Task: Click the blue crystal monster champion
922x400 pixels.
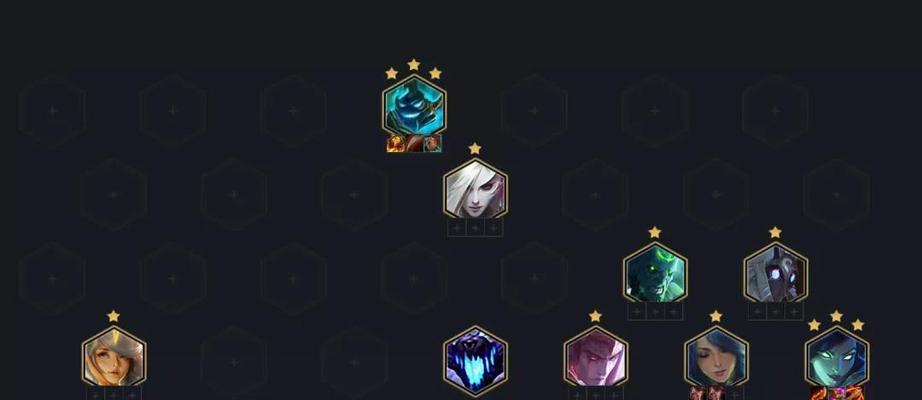Action: [475, 359]
